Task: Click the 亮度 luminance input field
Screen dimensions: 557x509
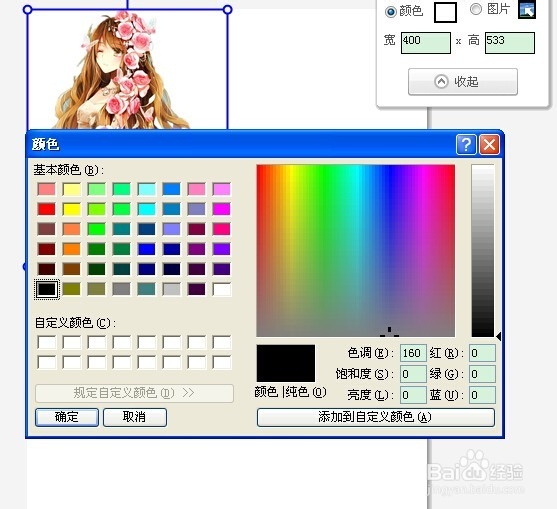Action: coord(413,395)
